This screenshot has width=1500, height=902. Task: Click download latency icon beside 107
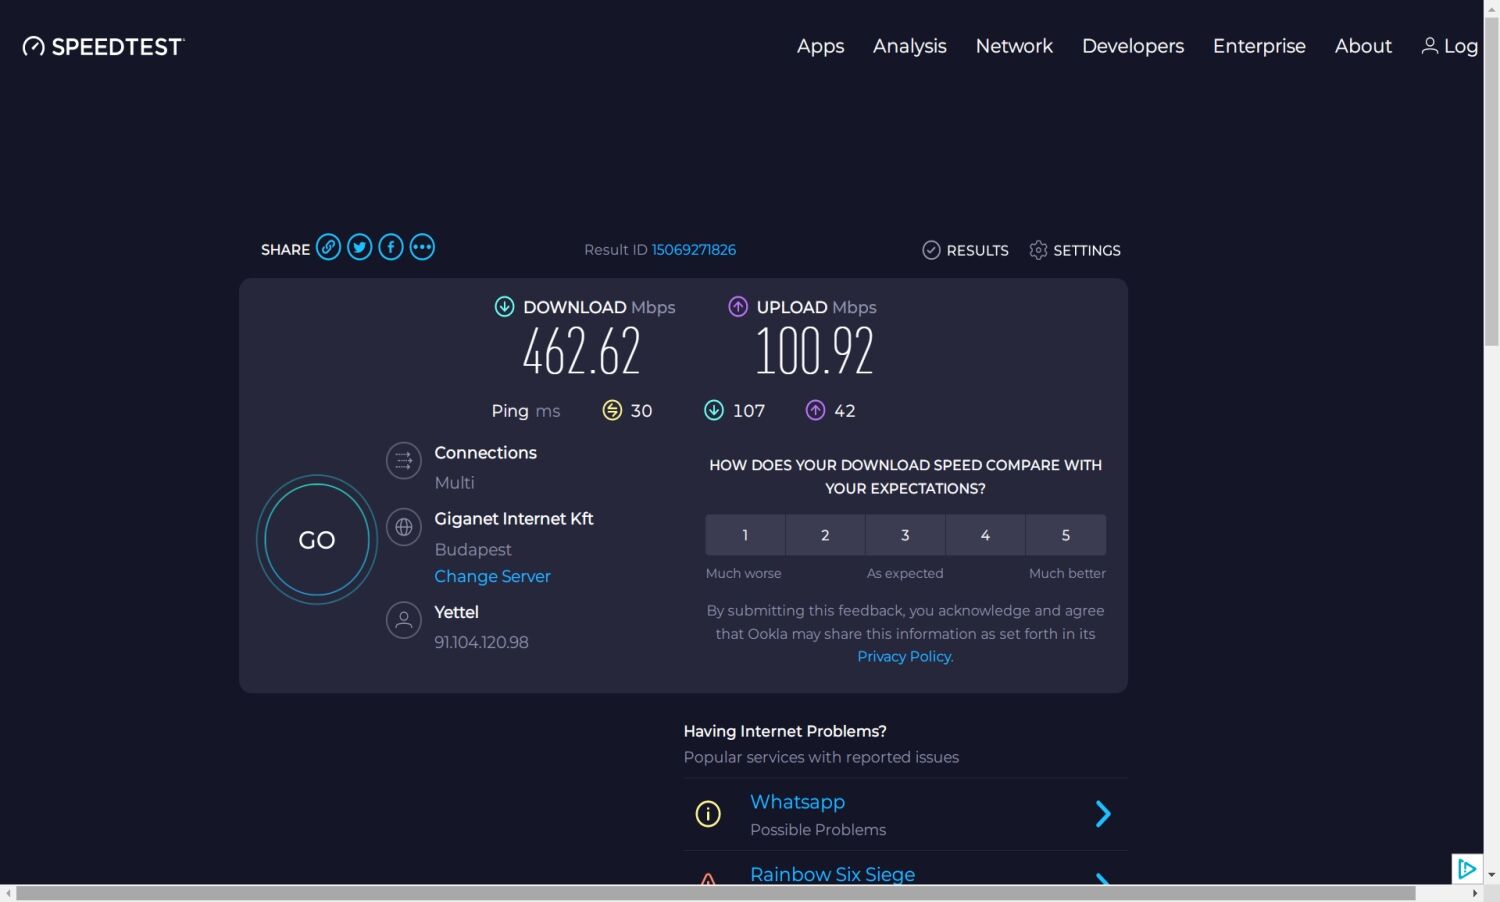[x=714, y=410]
